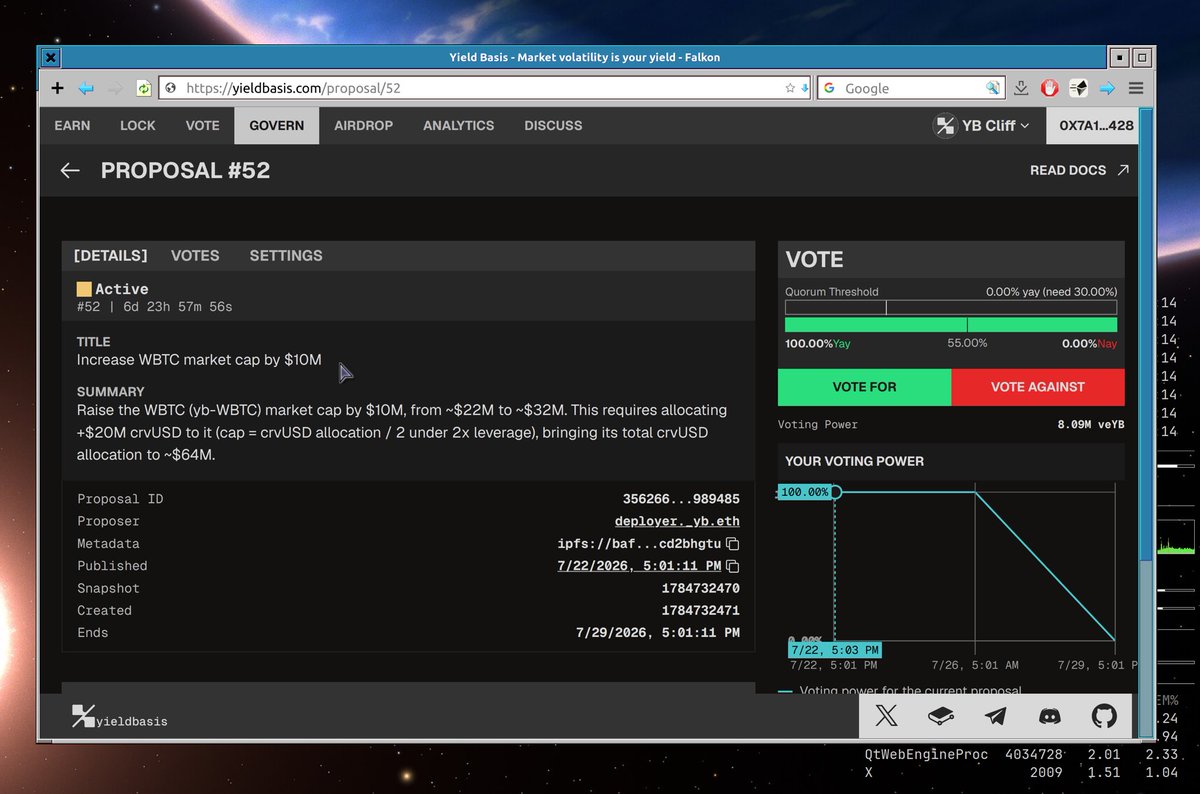
Task: Open the Discord link icon
Action: pos(1049,716)
